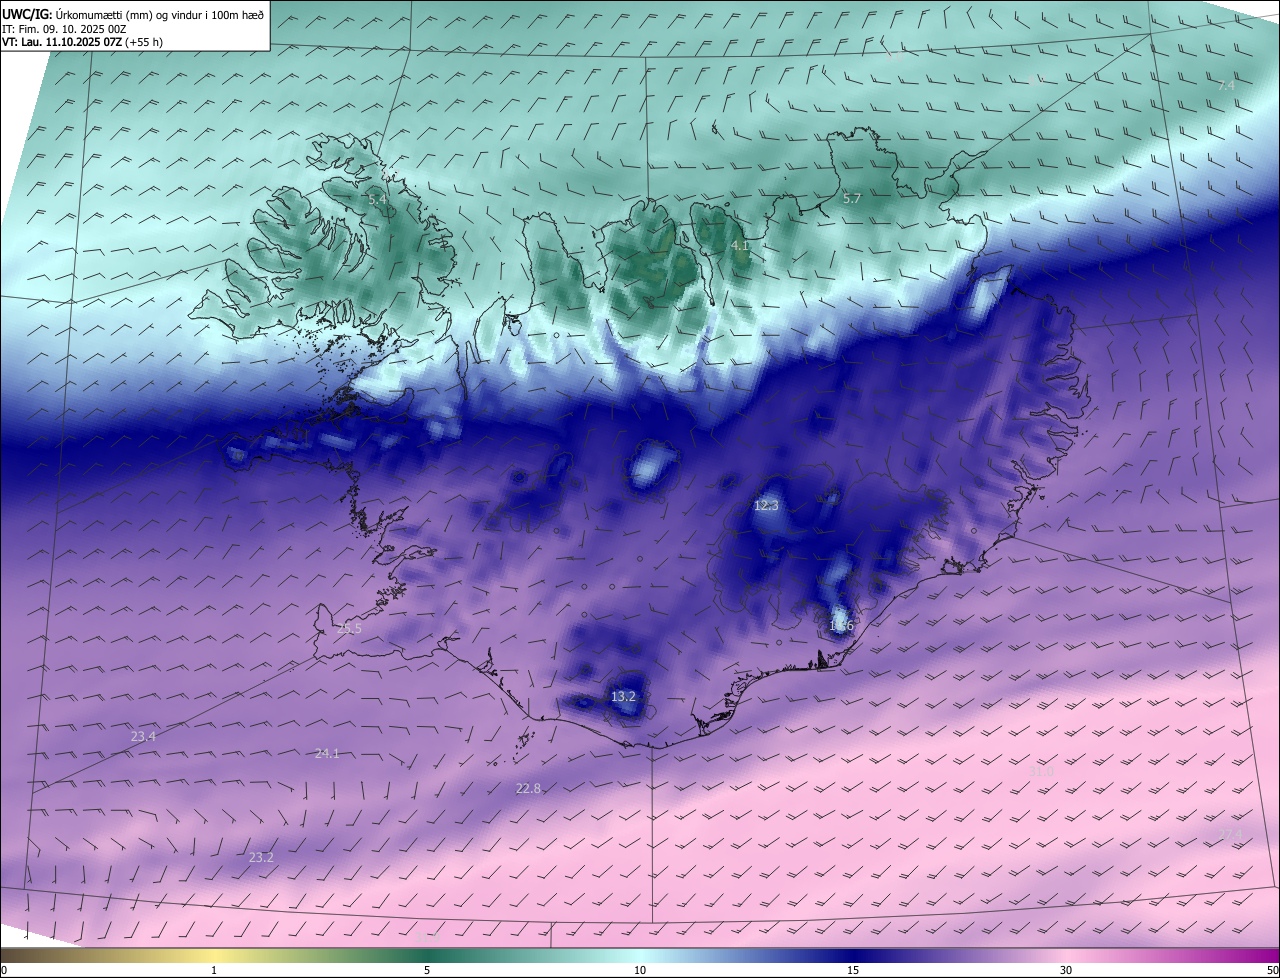Click the 13.2 value near the south coast

click(x=623, y=696)
